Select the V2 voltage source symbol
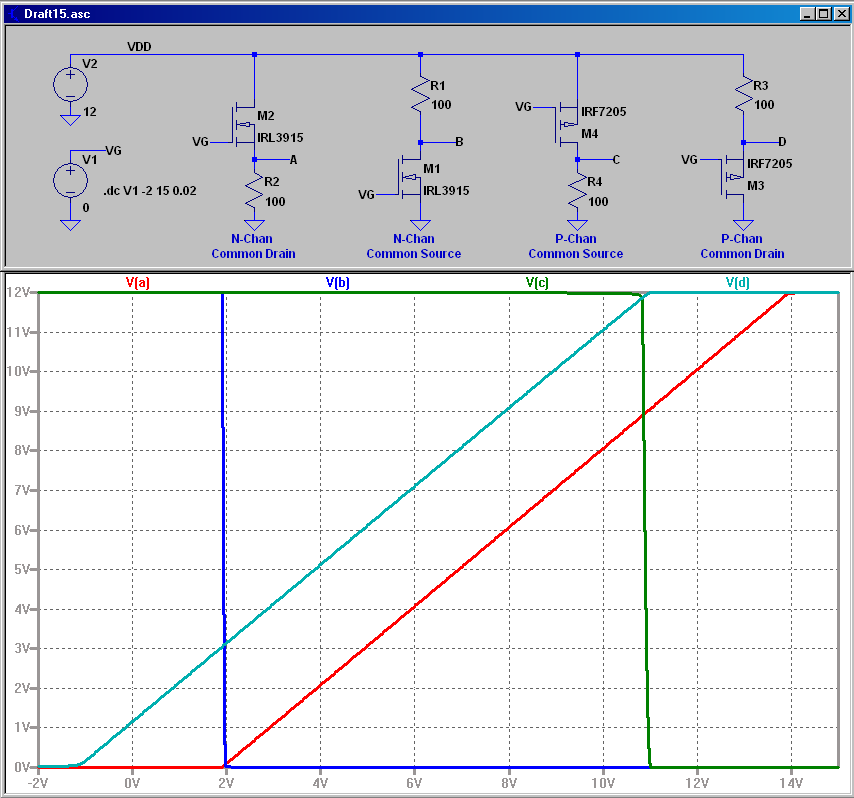The height and width of the screenshot is (798, 854). [70, 84]
